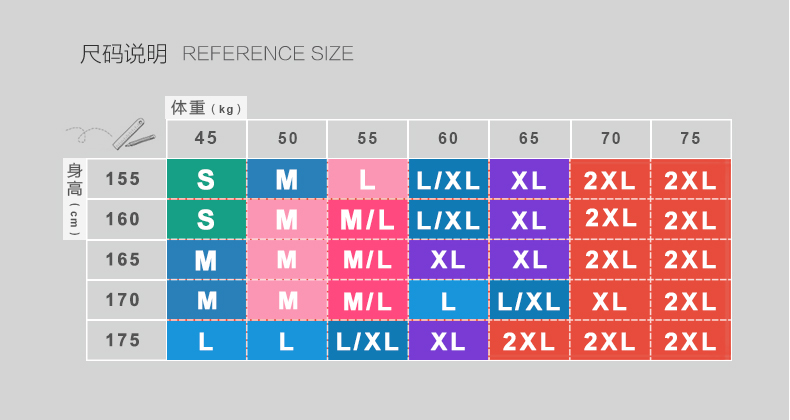
Task: Click the light blue L cell at 170 cm, 60 kg
Action: tap(448, 300)
